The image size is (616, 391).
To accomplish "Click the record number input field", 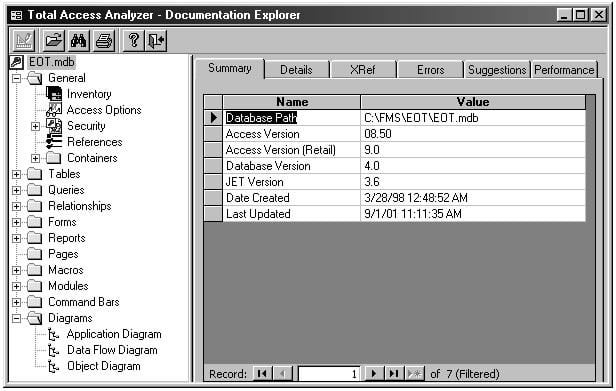I will pos(330,373).
